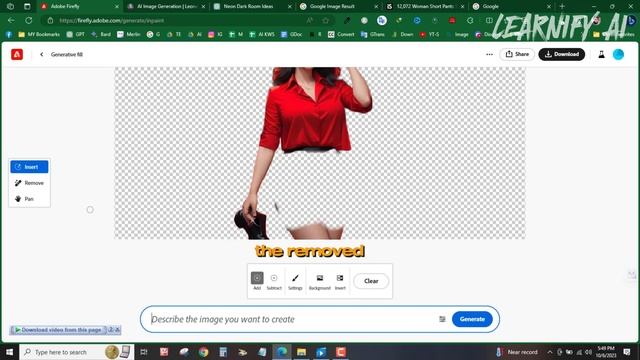
Task: Open the beta flask icon
Action: coord(601,54)
